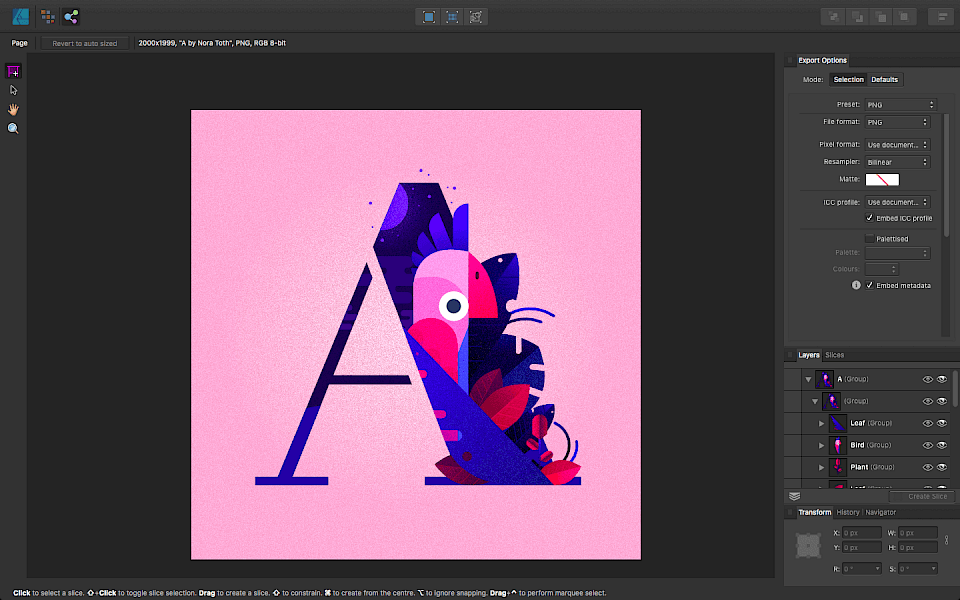Collapse the unnamed (Group) layer
Screen dimensions: 960x600
815,402
